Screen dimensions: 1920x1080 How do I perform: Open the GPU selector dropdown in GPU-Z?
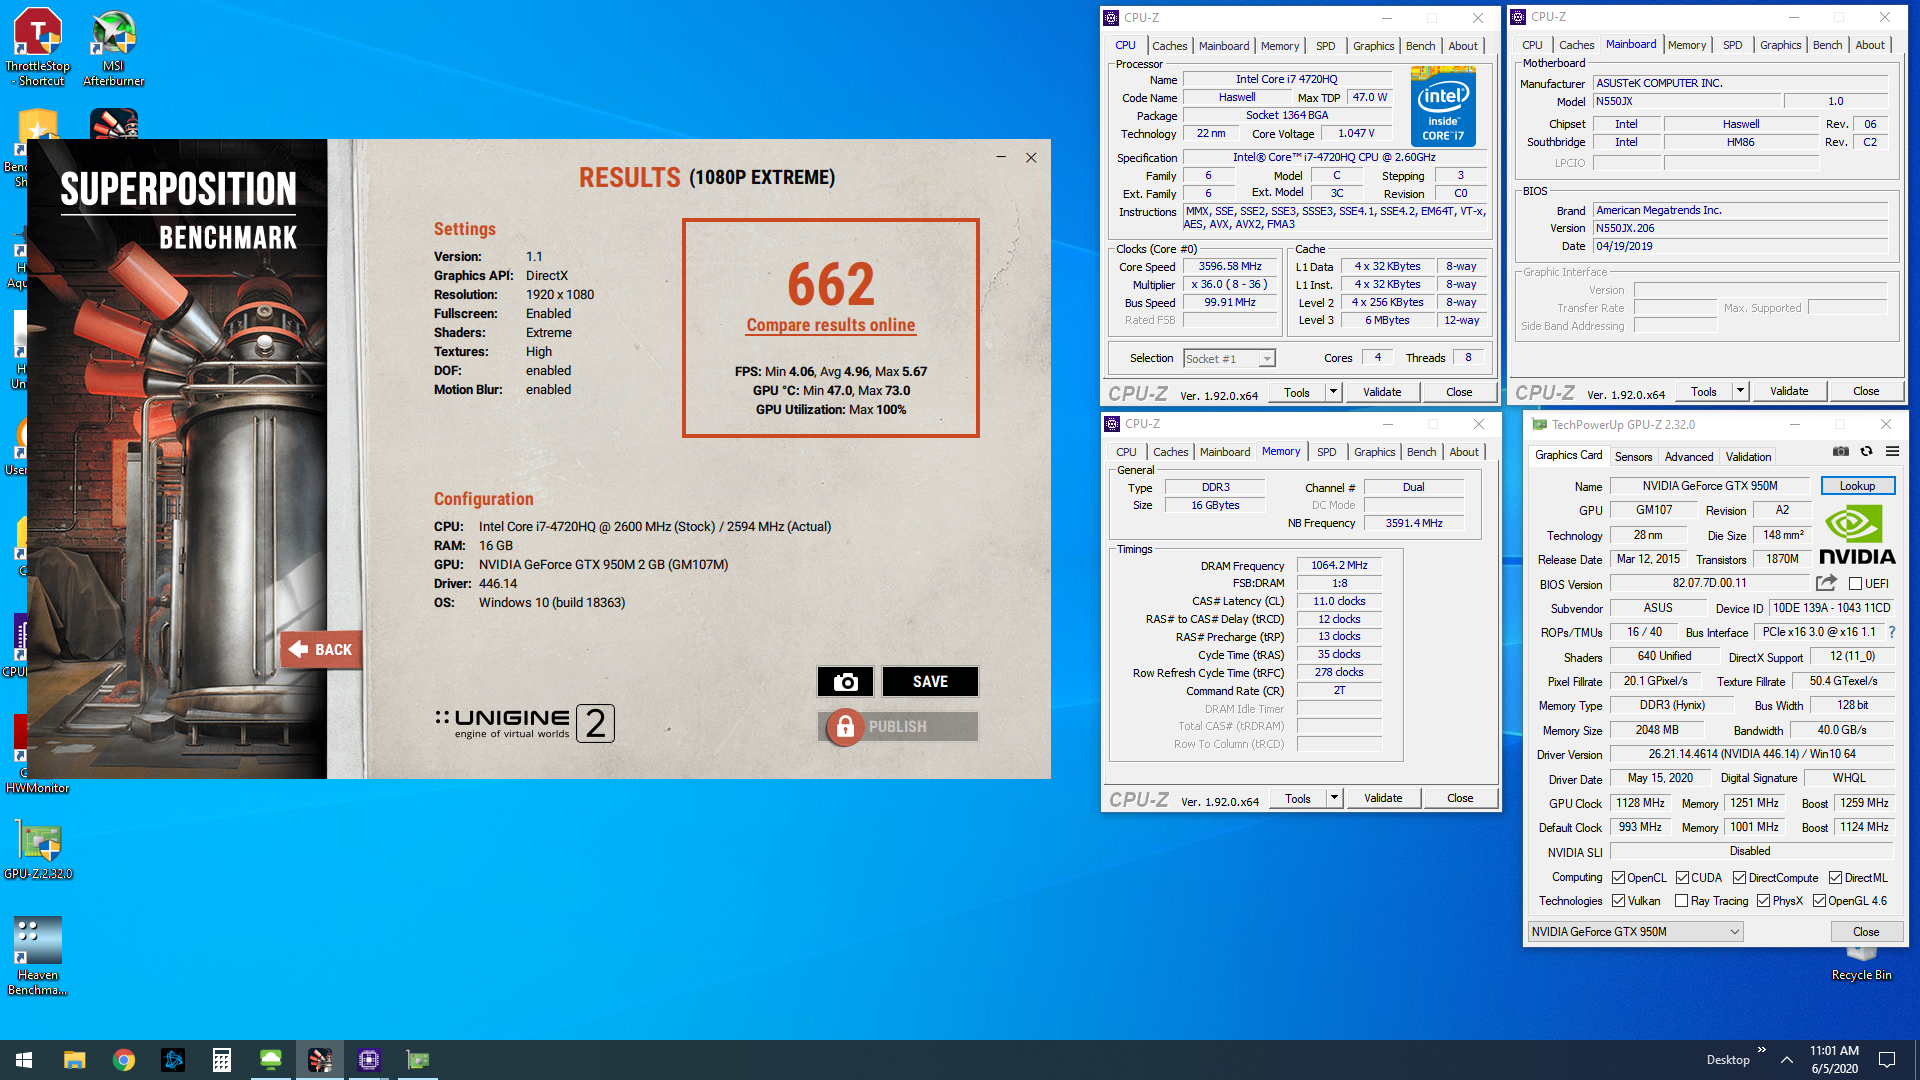point(1635,931)
